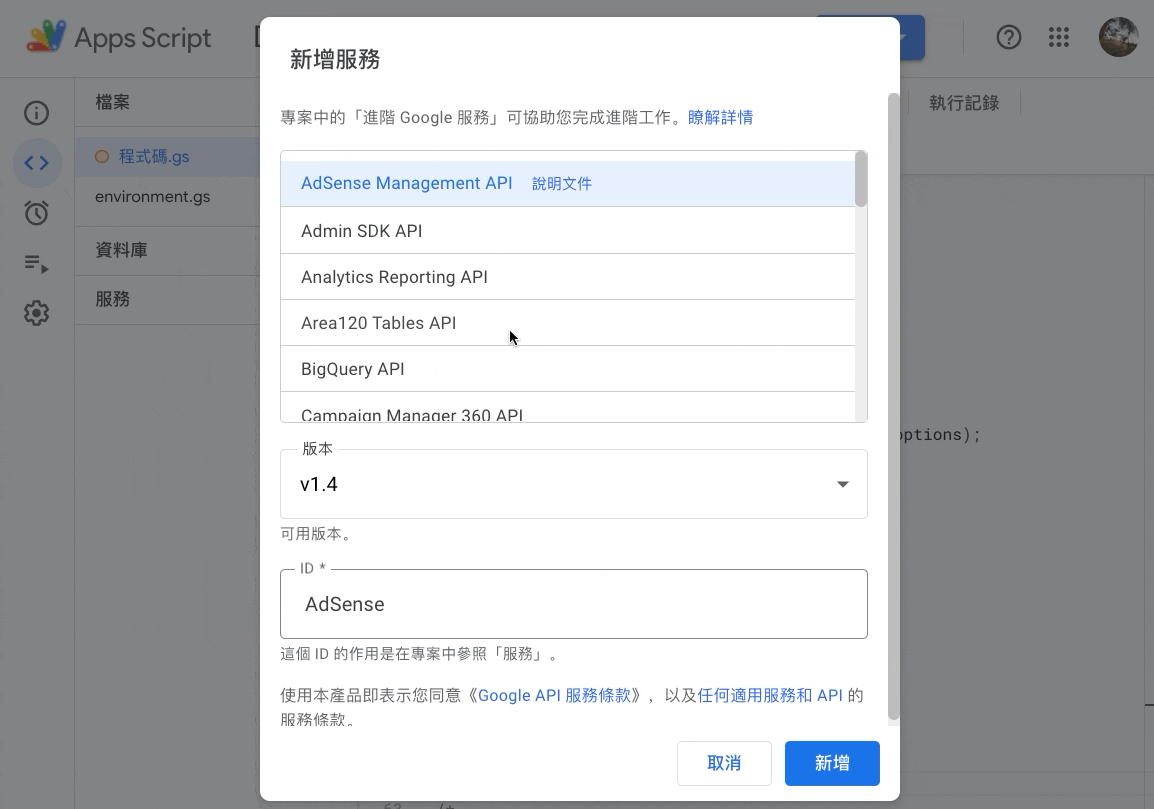Open the Triggers alarm clock icon
Screen dimensions: 1154x809
point(36,213)
